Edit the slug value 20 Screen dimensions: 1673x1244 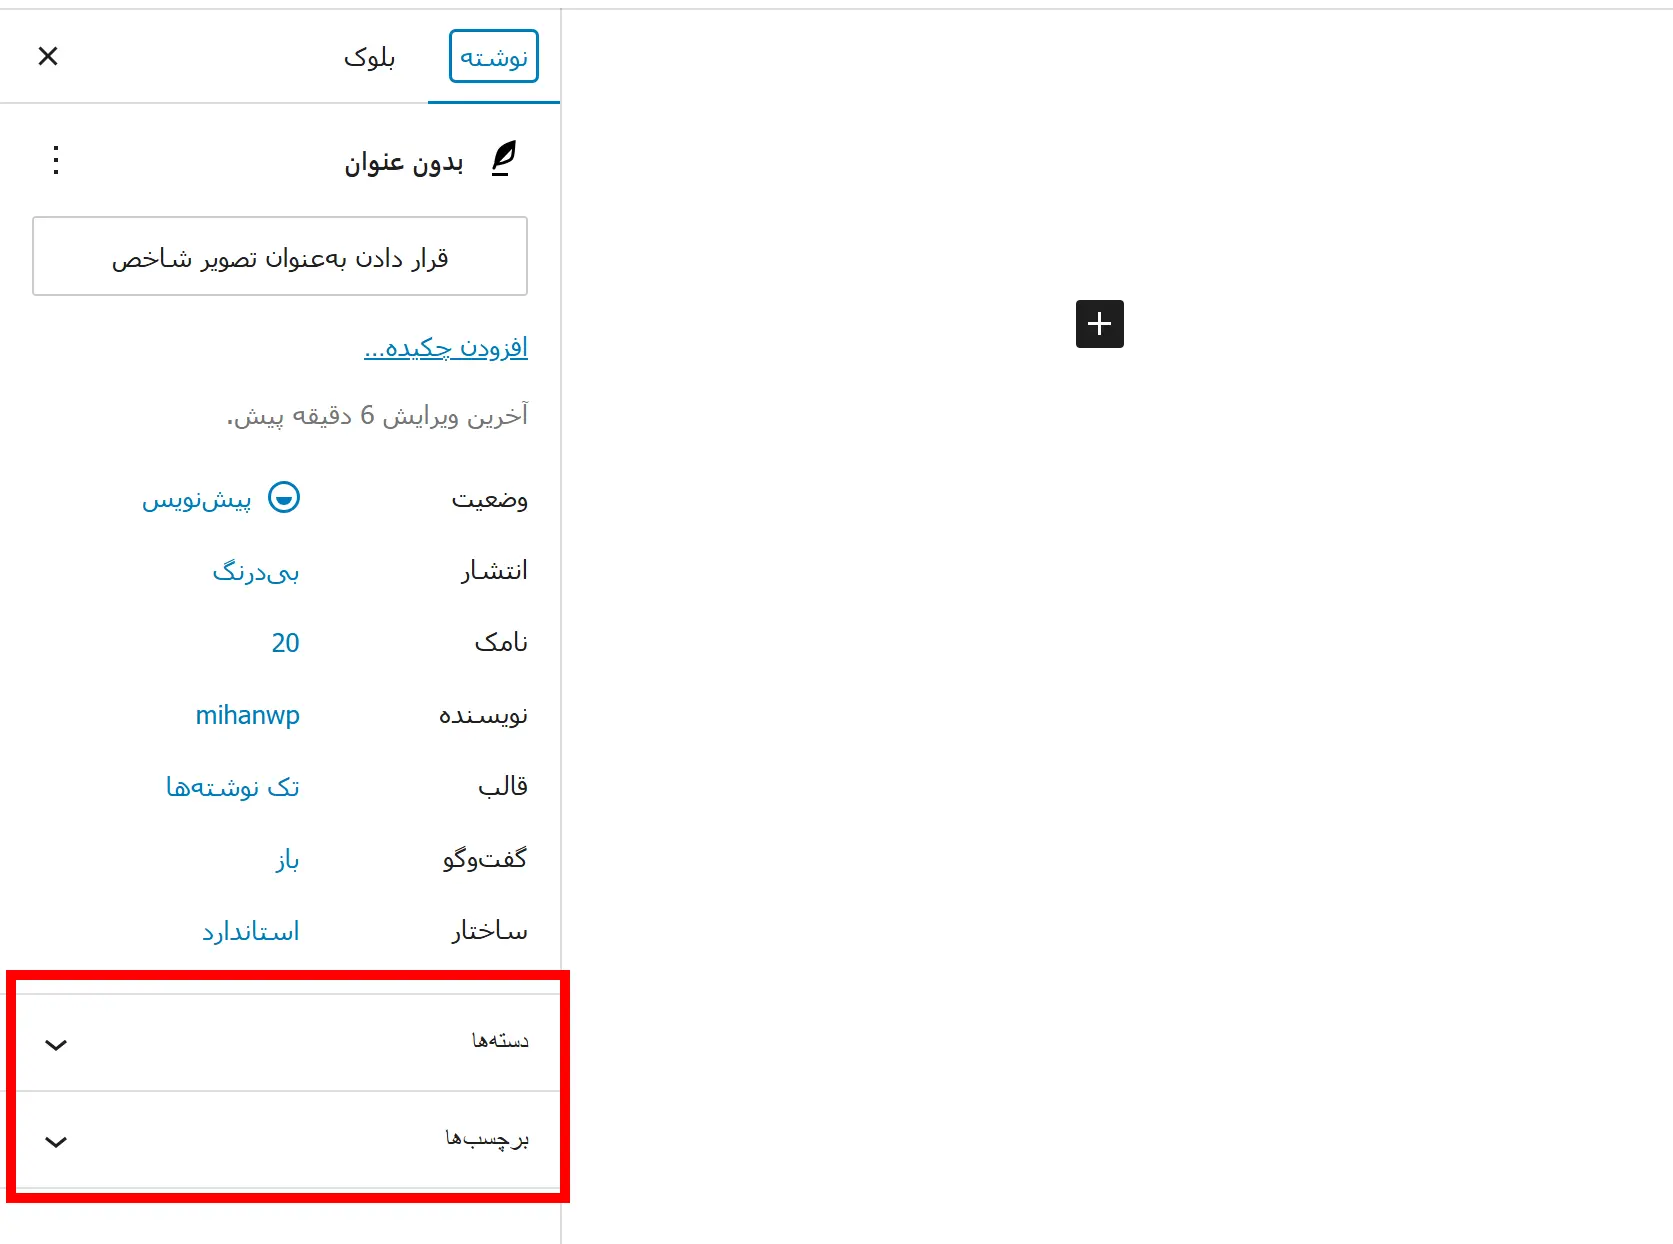pos(285,643)
